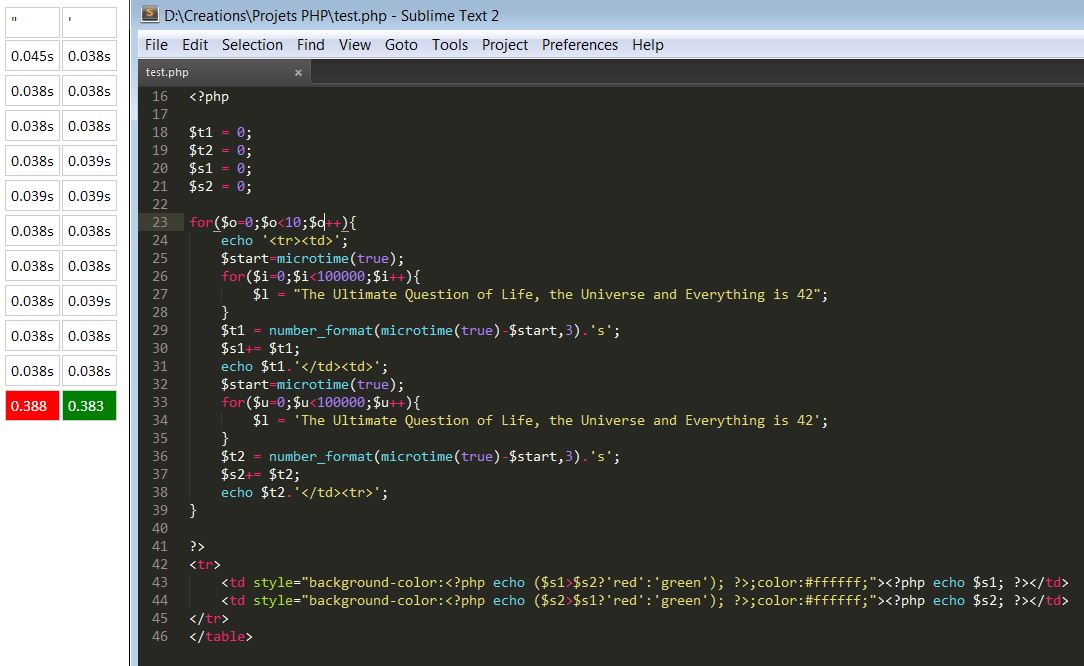Click line 43 td style with $s1>$s2

(x=645, y=582)
